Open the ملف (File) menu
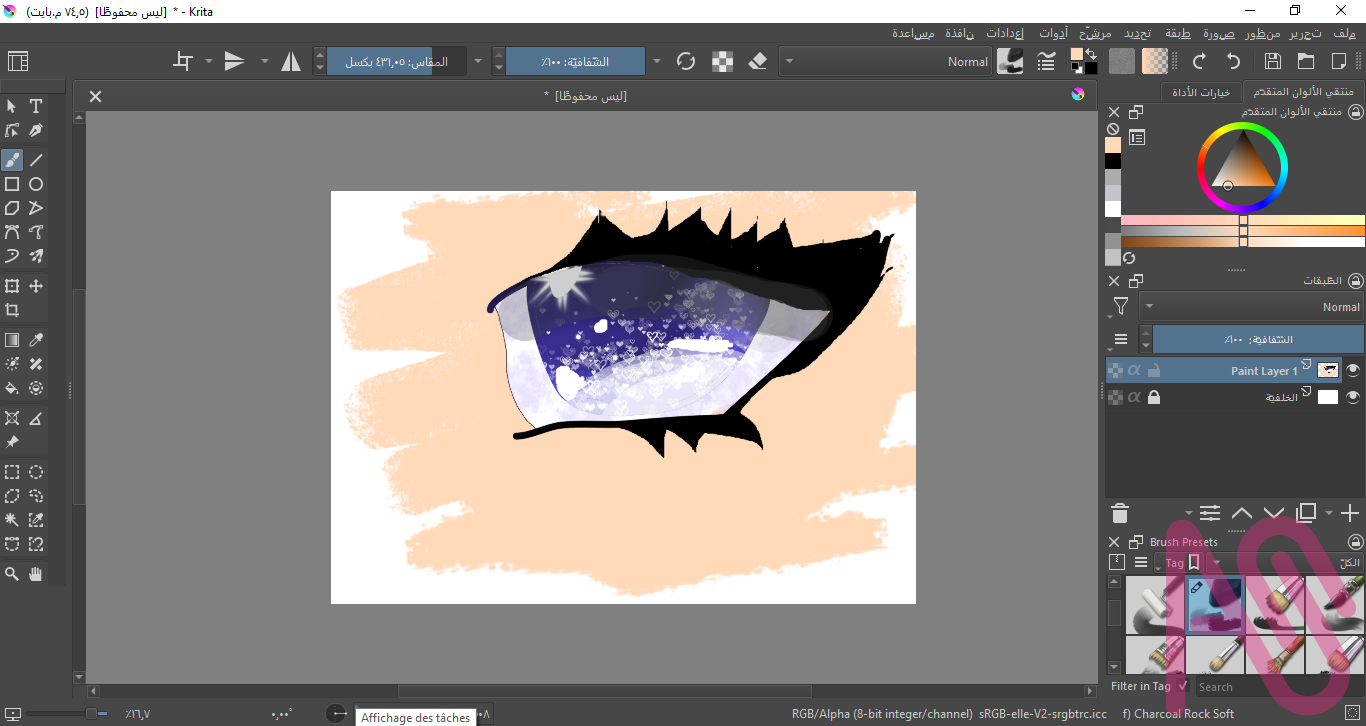1366x726 pixels. coord(1344,33)
